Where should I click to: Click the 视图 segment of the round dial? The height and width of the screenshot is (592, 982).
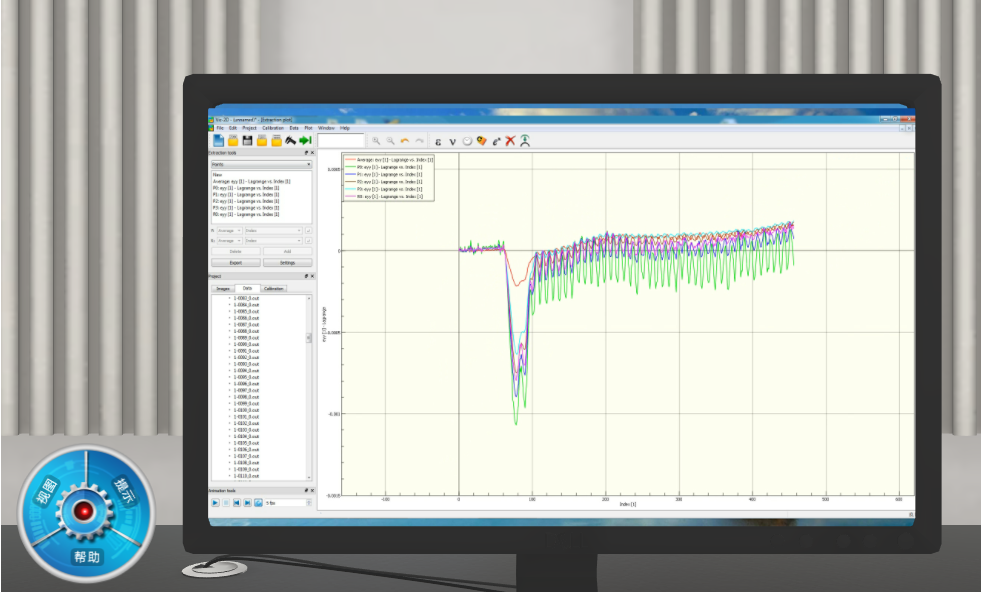pos(46,490)
